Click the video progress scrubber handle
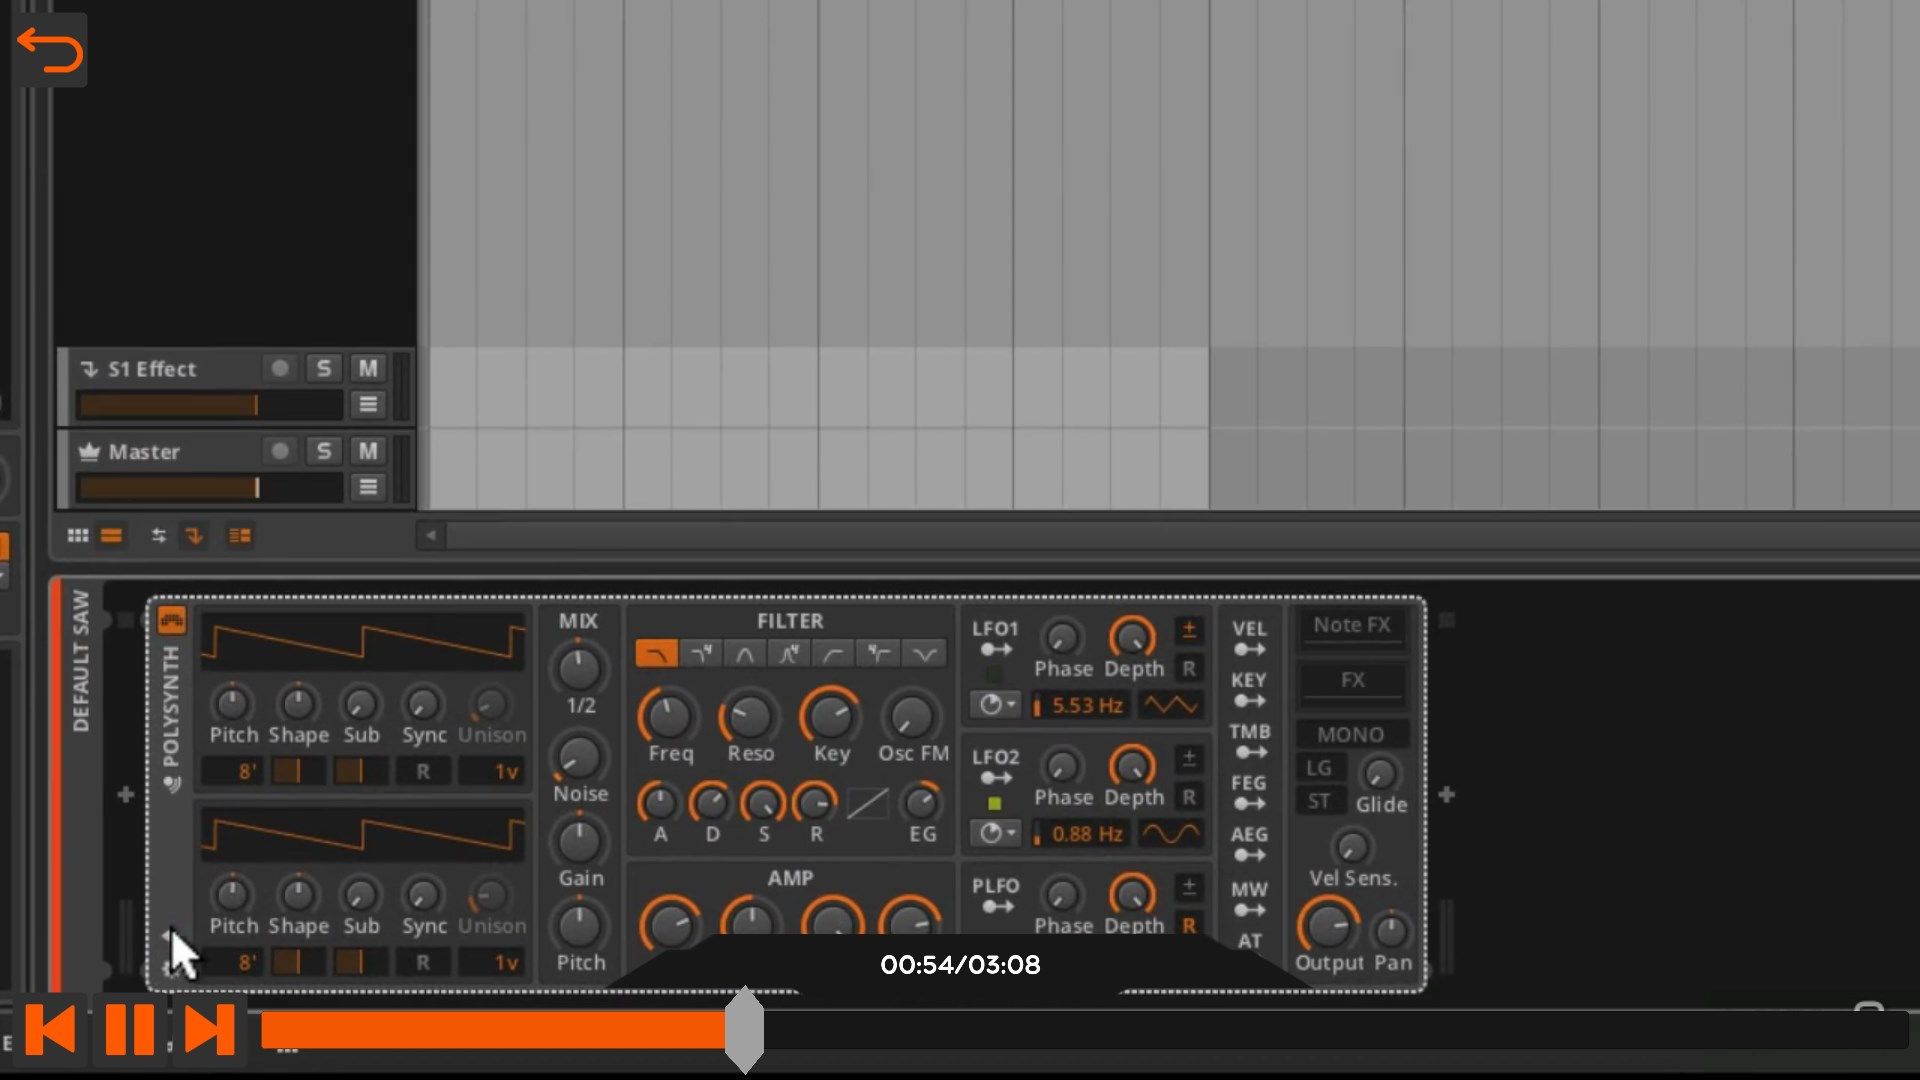 (x=744, y=1030)
